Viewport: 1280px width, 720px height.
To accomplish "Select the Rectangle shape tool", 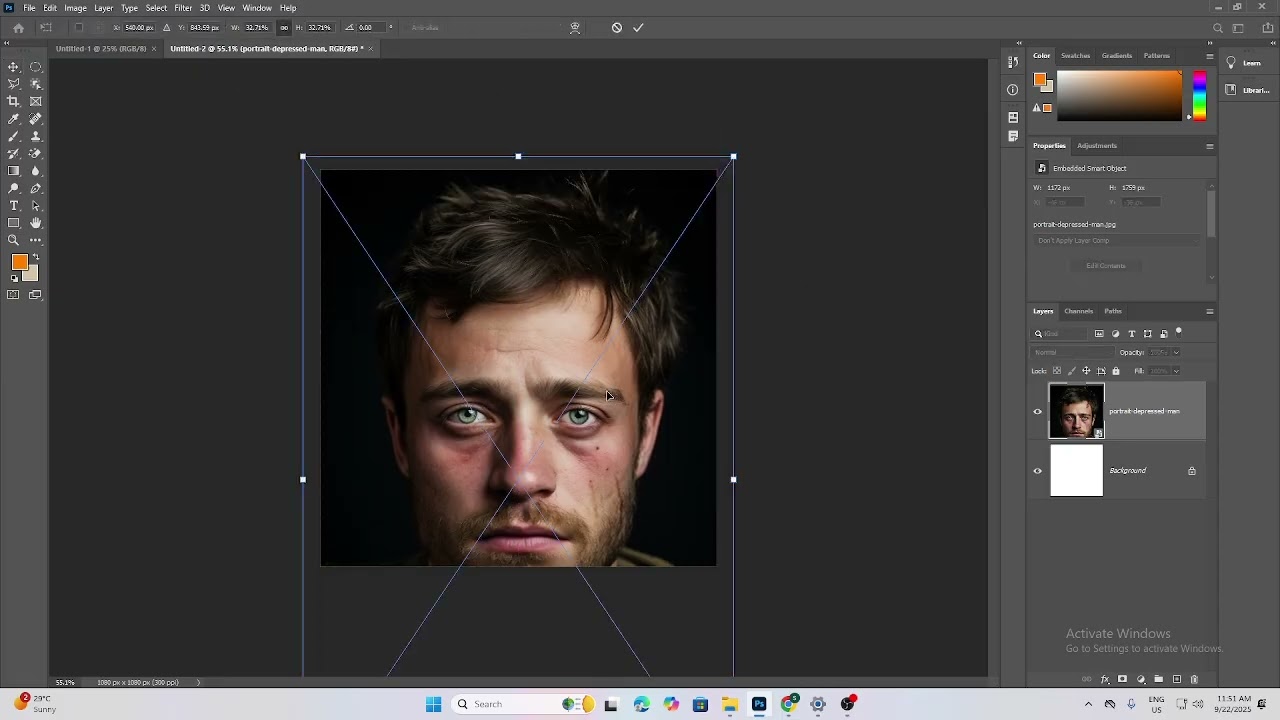I will tap(14, 223).
